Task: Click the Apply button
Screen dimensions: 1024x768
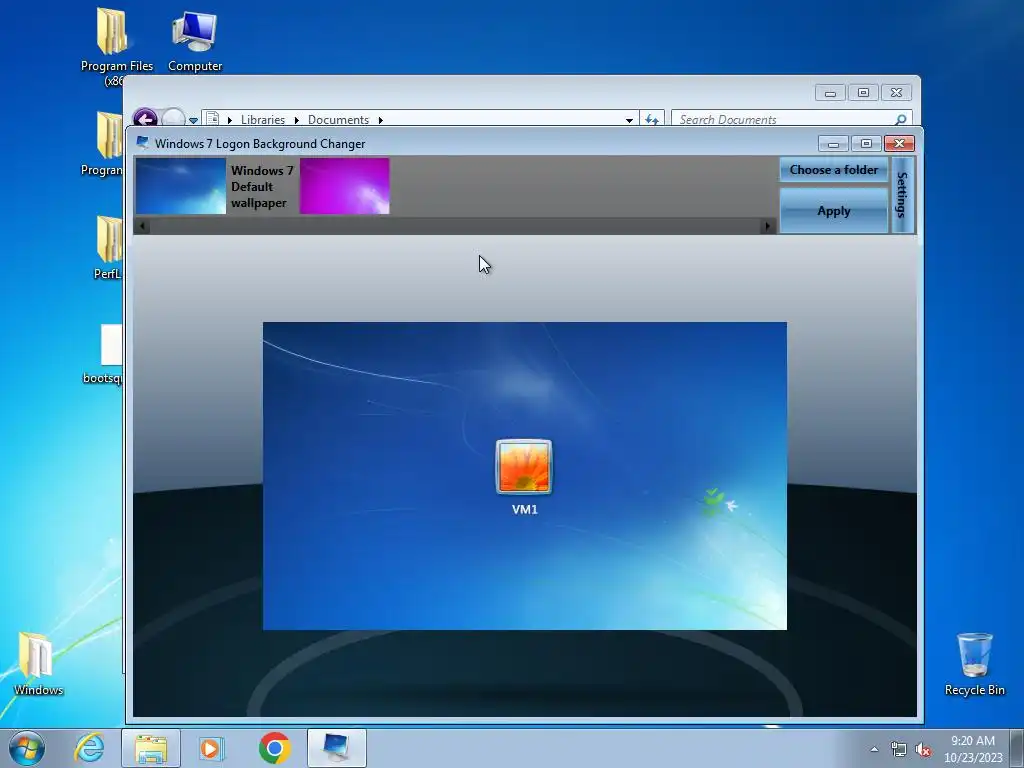Action: [833, 211]
